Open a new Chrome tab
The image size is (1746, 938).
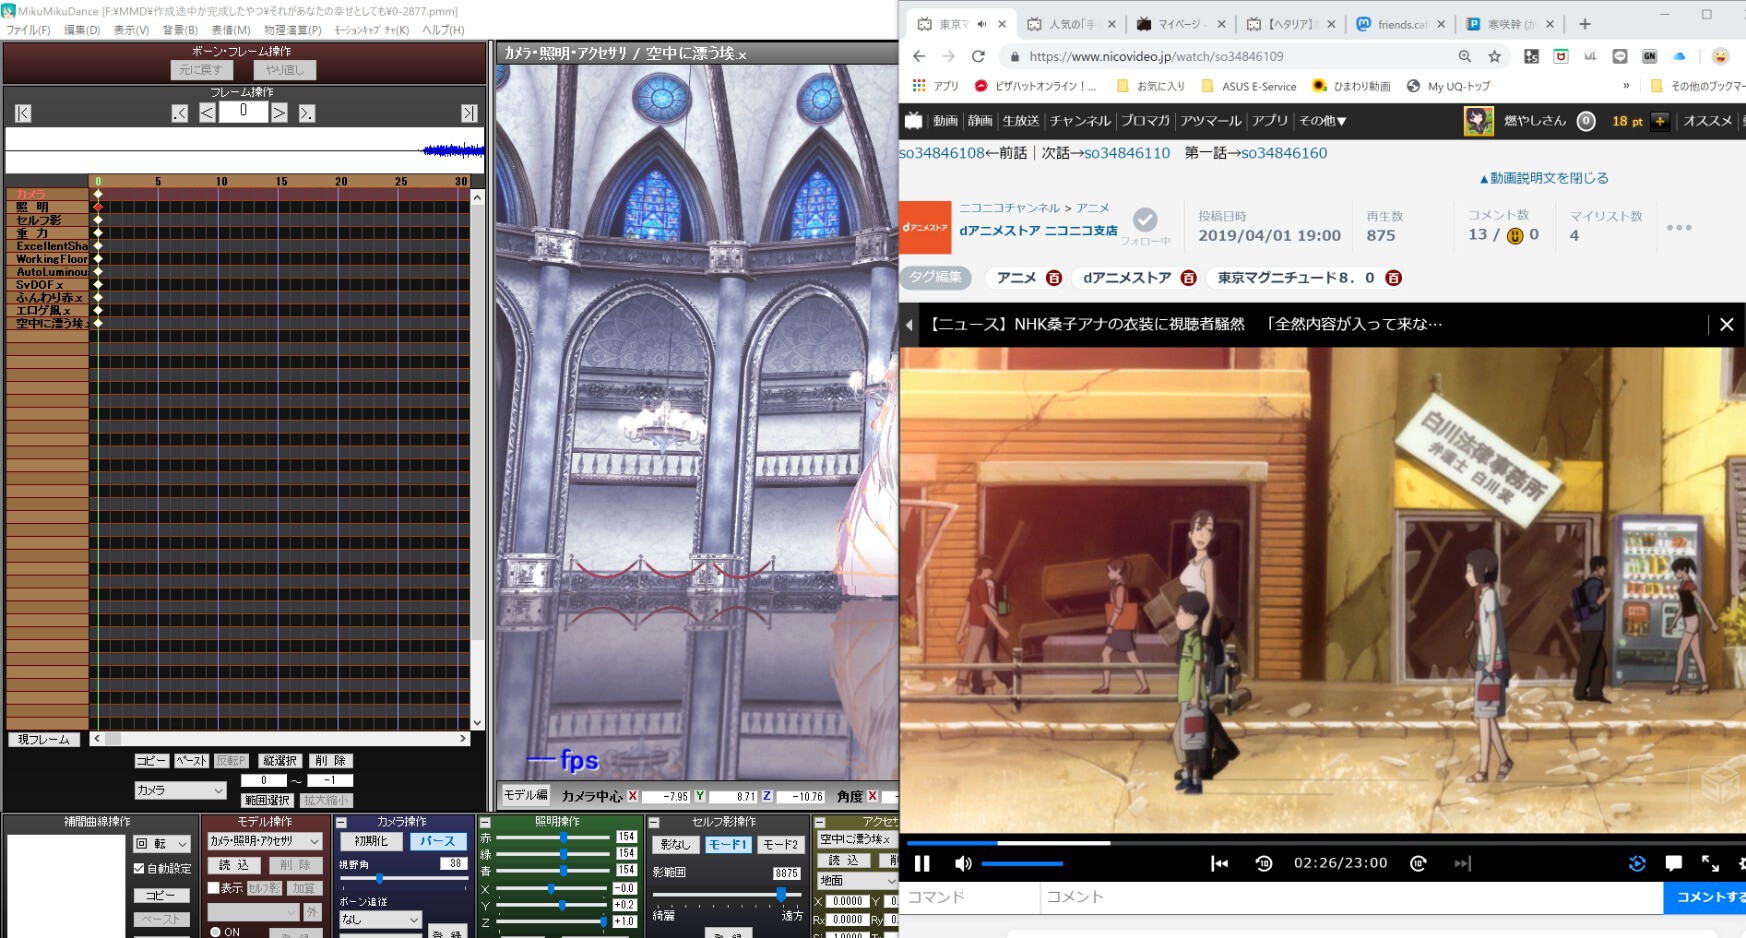1585,24
